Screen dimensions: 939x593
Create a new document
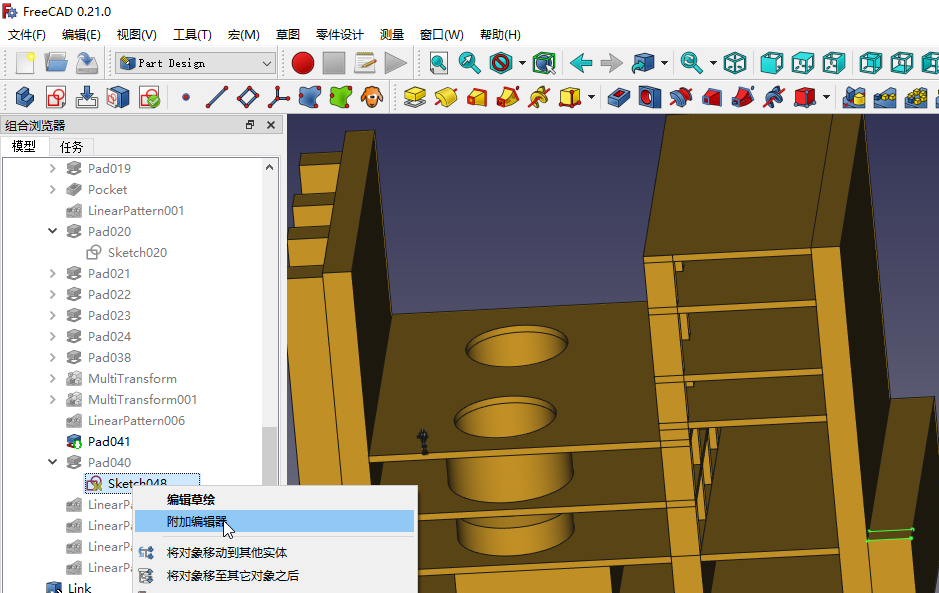click(25, 63)
